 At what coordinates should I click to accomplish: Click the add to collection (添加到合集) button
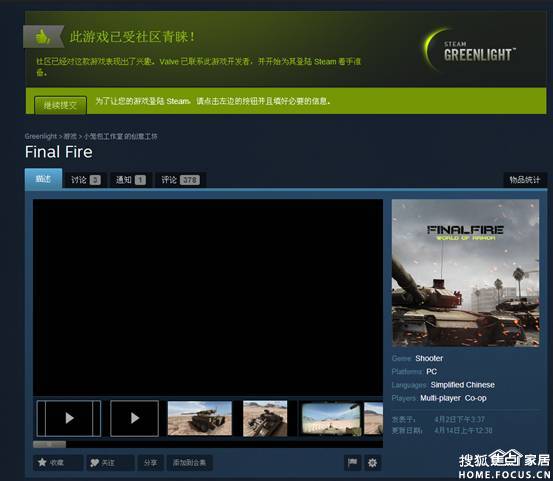[x=189, y=463]
